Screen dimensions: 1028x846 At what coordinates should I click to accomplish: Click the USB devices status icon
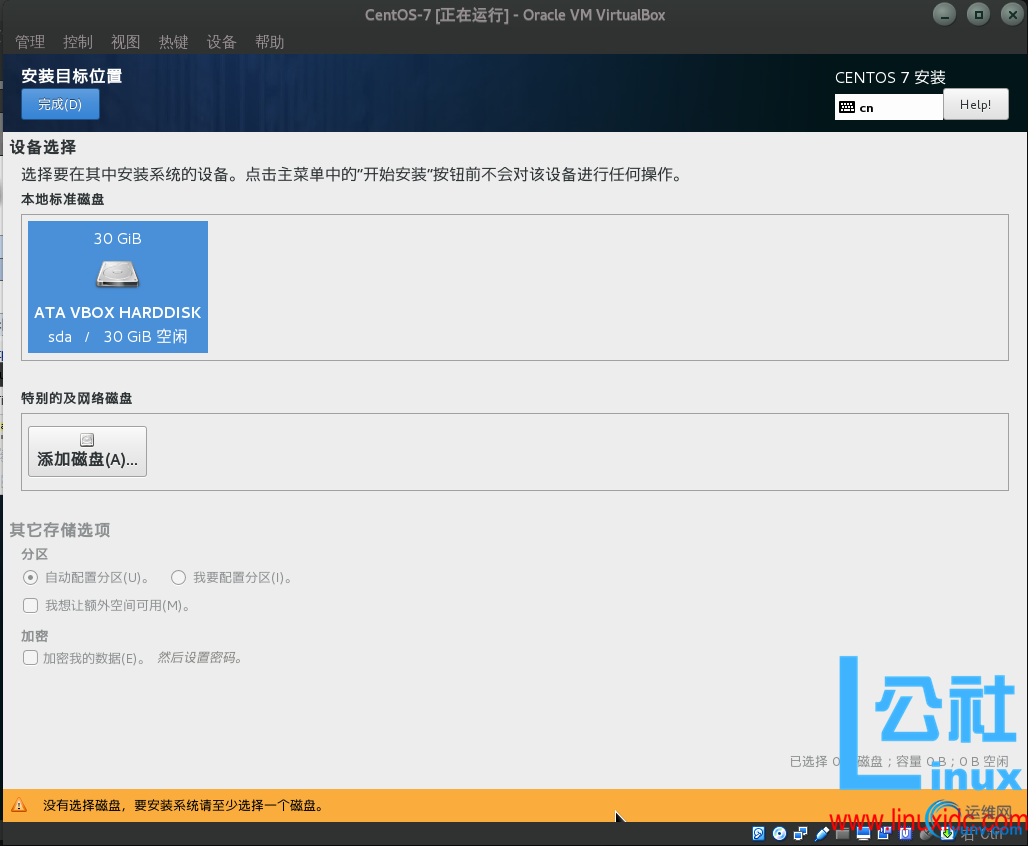[x=822, y=834]
